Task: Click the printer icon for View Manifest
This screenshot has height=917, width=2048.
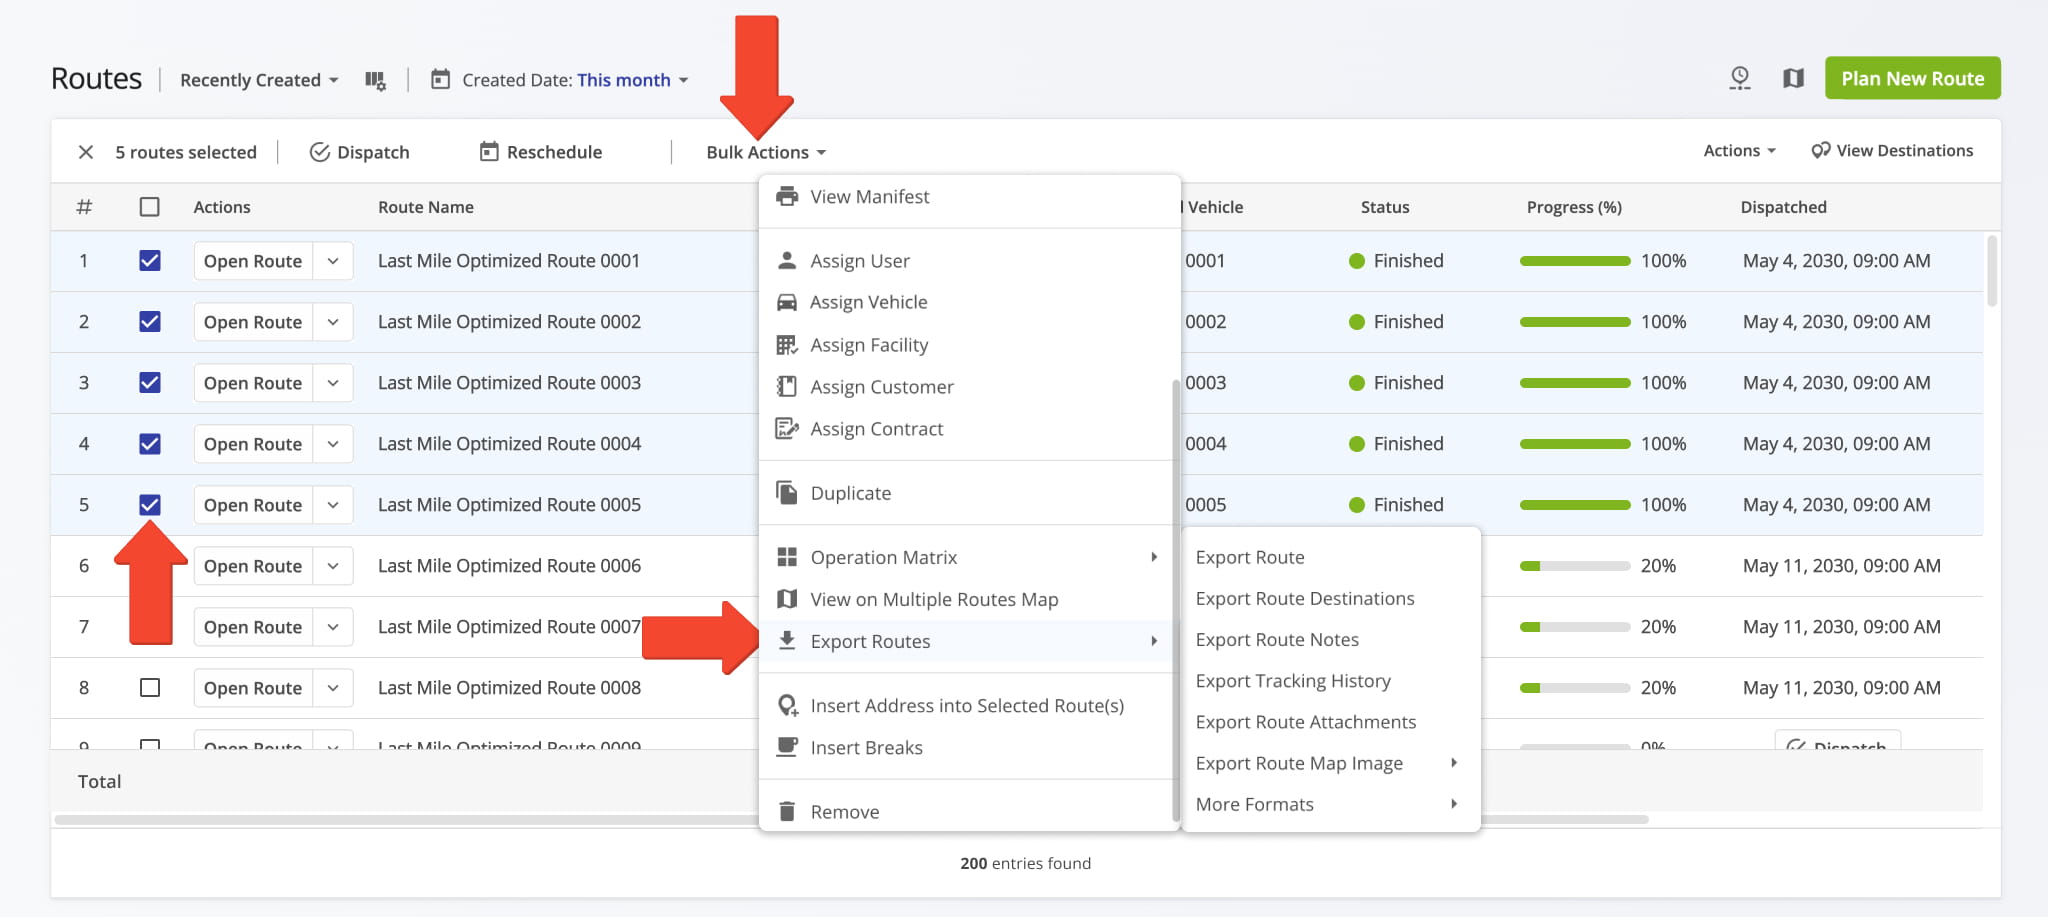Action: click(x=787, y=197)
